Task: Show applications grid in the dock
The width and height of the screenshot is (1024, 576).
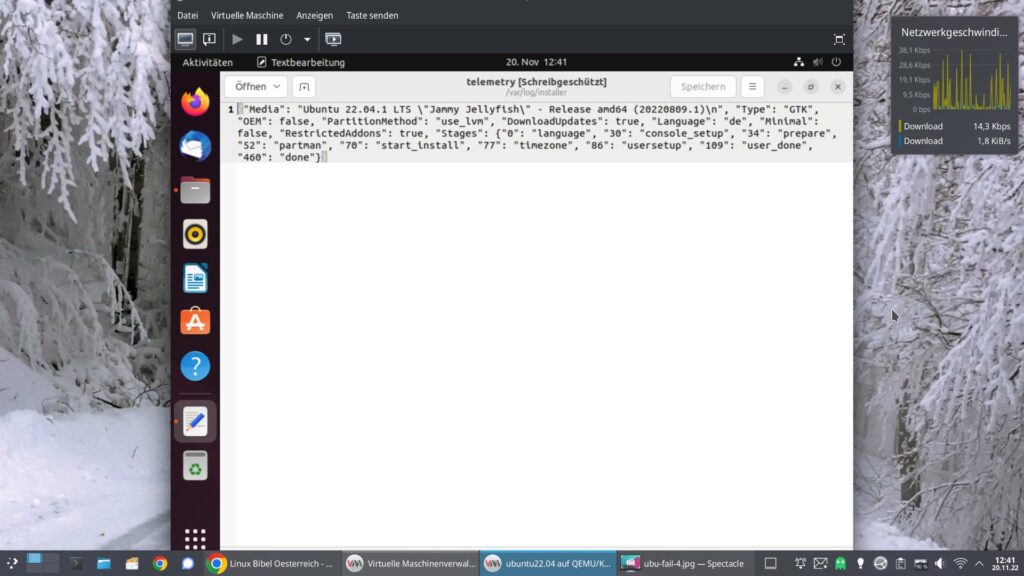Action: (x=195, y=539)
